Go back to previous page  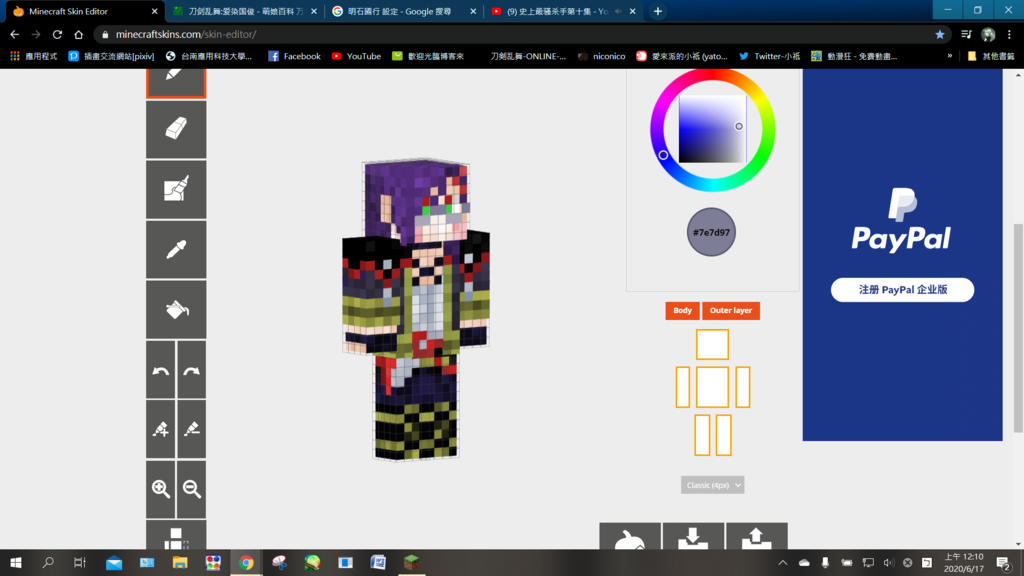[14, 35]
